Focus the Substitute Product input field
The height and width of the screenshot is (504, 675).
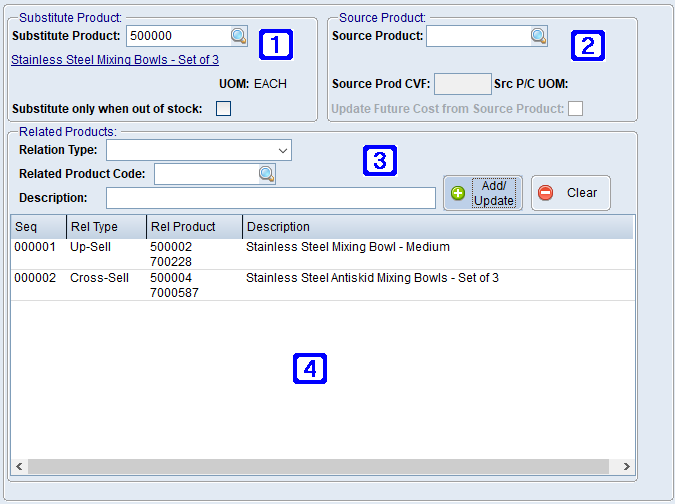179,36
